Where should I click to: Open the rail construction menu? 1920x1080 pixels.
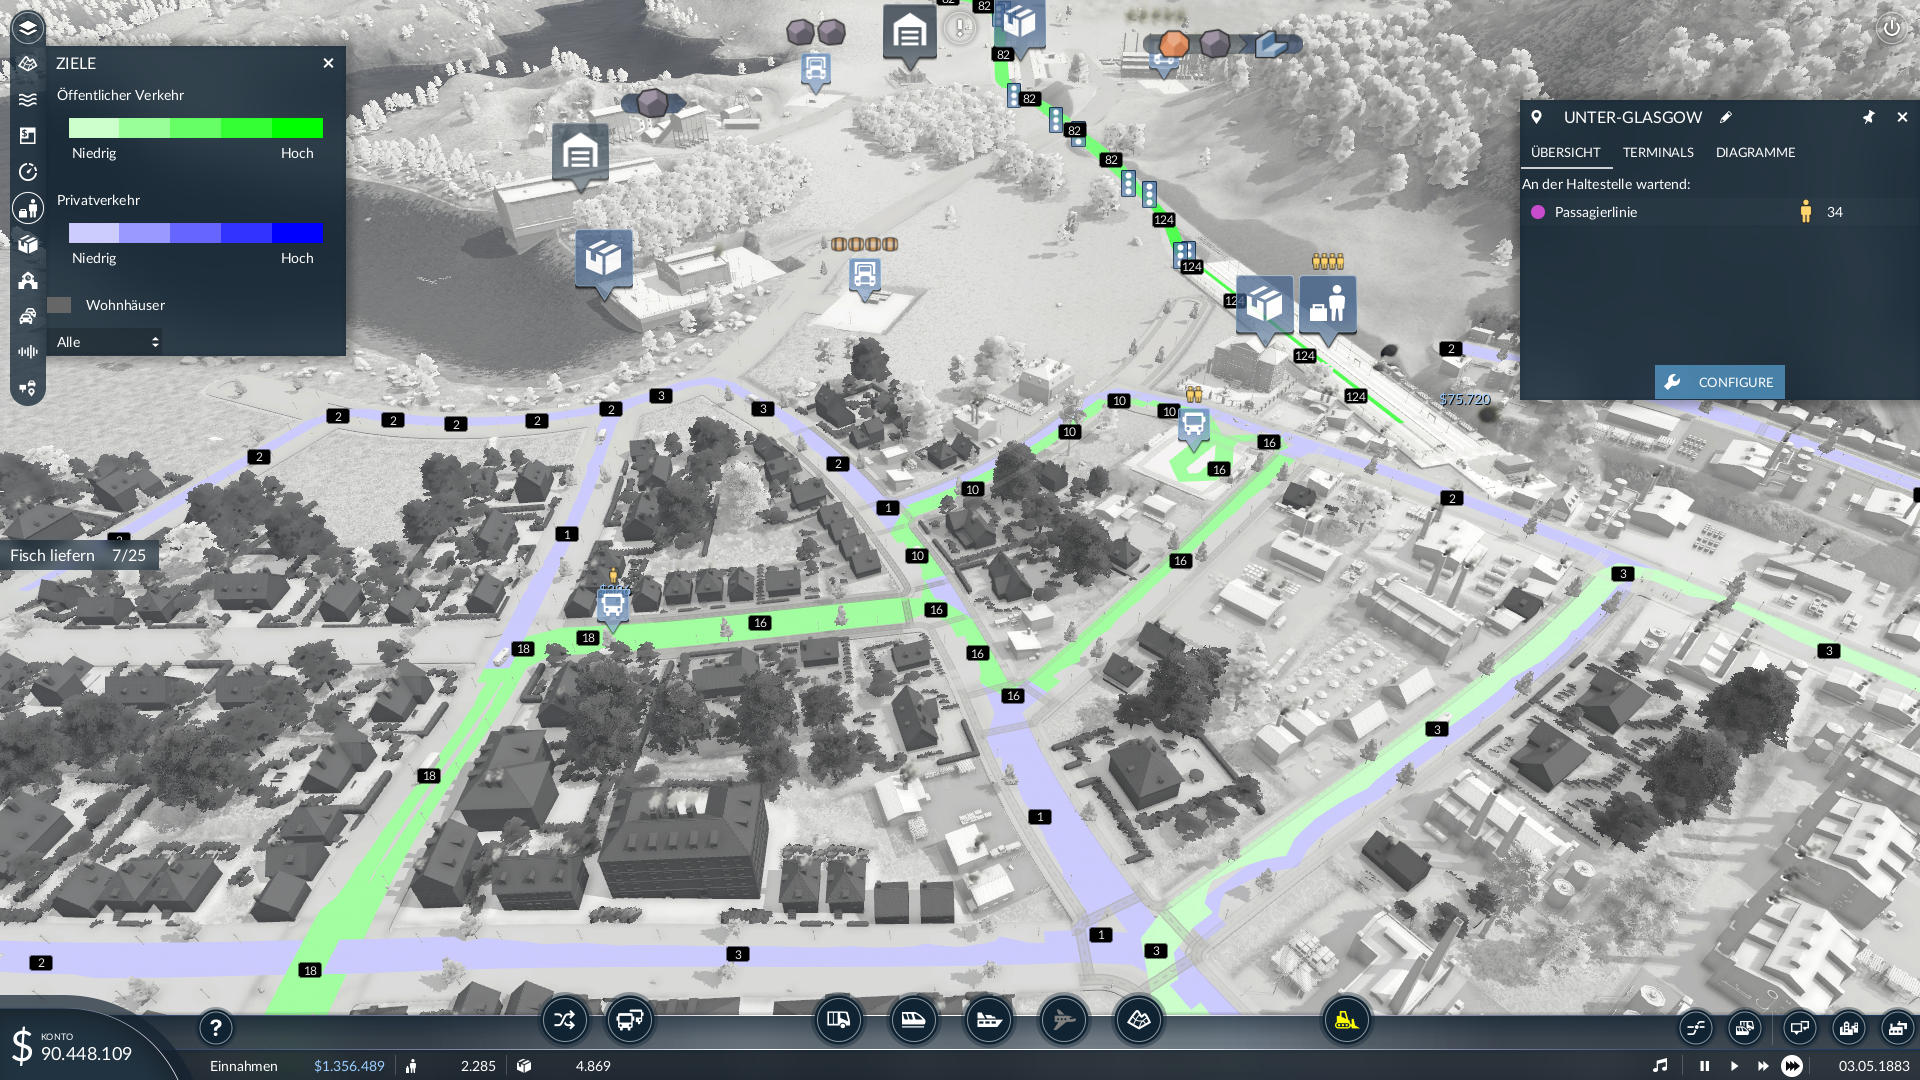point(913,1020)
